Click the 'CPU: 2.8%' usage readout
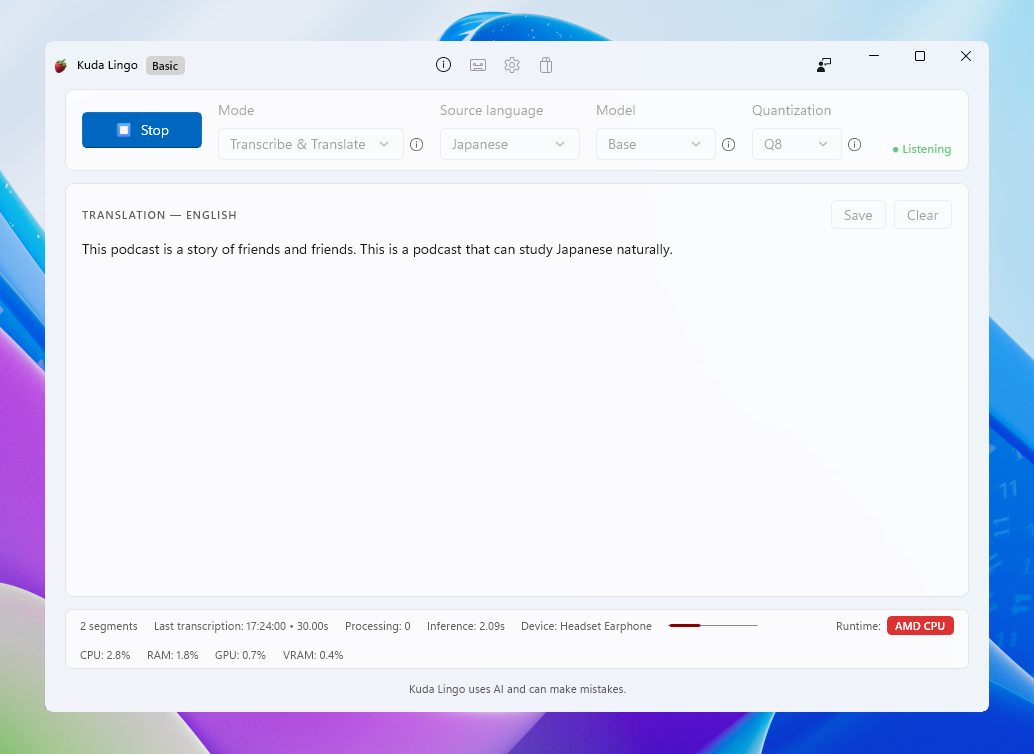Screen dimensions: 1034x754 coord(105,655)
